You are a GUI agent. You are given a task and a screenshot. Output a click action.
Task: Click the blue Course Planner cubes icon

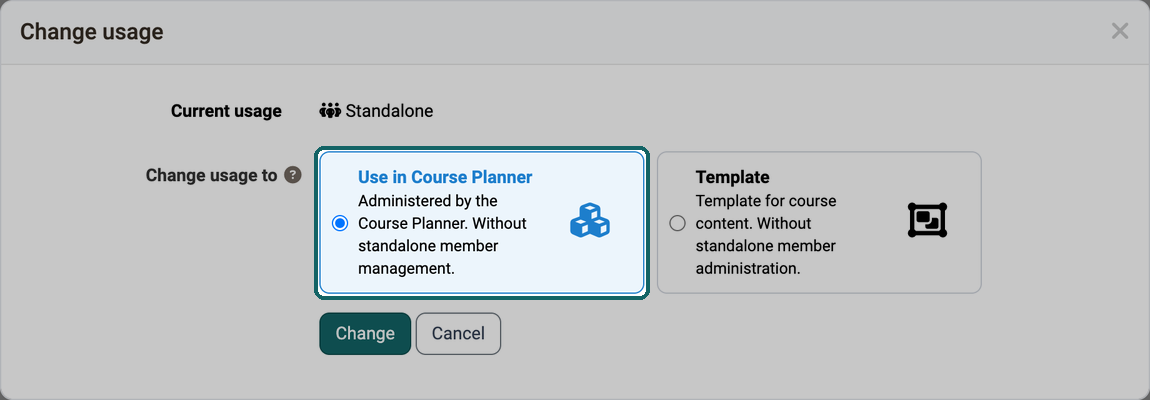pyautogui.click(x=590, y=220)
